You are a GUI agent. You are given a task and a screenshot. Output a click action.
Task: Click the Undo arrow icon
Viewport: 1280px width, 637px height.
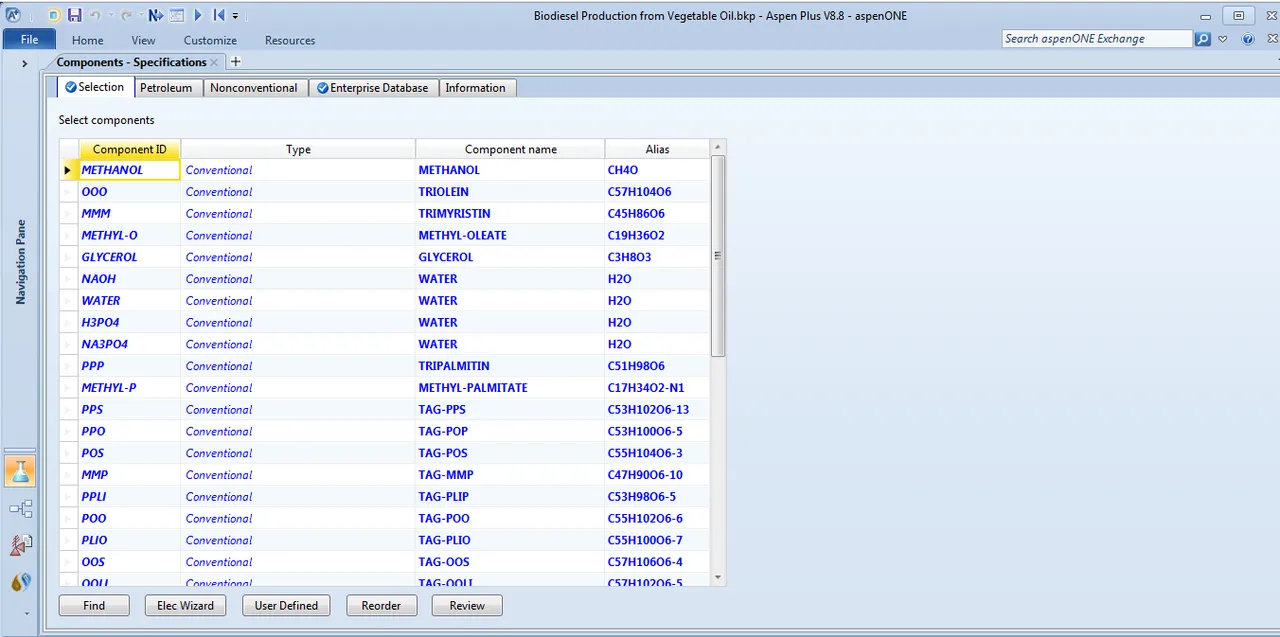95,16
